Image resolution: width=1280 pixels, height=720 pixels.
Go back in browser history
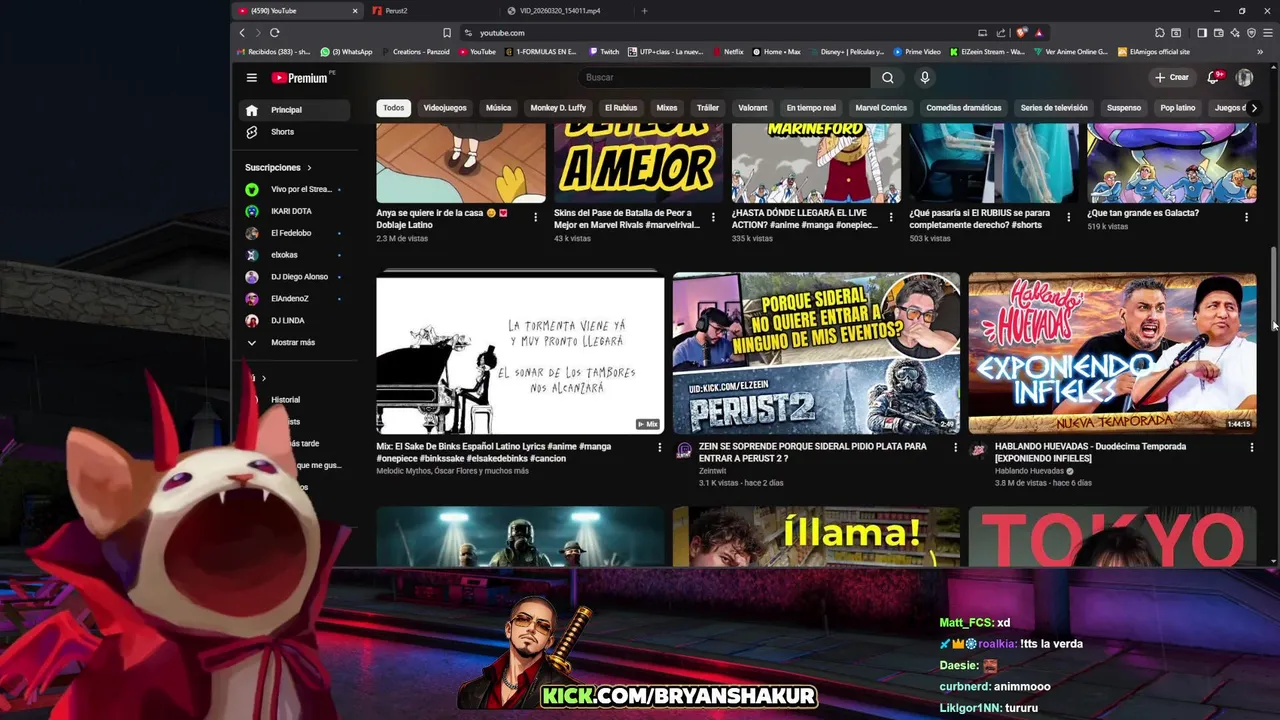click(242, 33)
